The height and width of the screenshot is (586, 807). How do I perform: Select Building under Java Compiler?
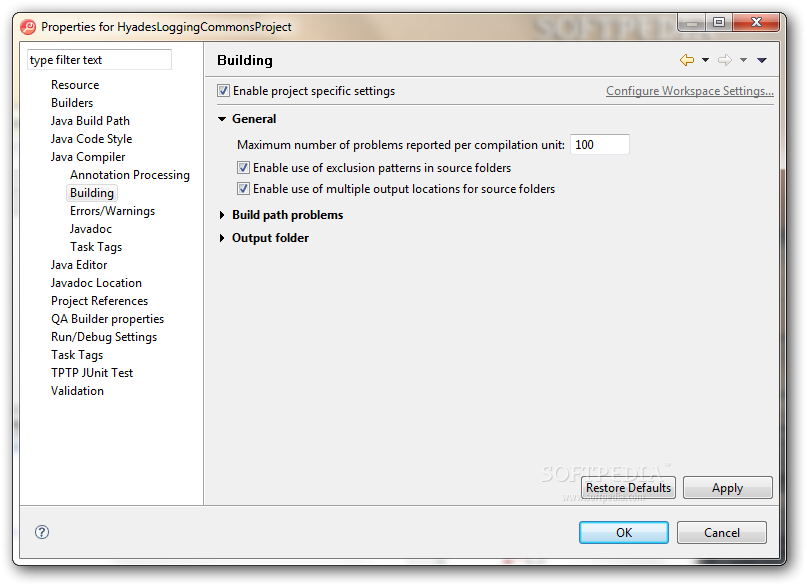point(92,193)
